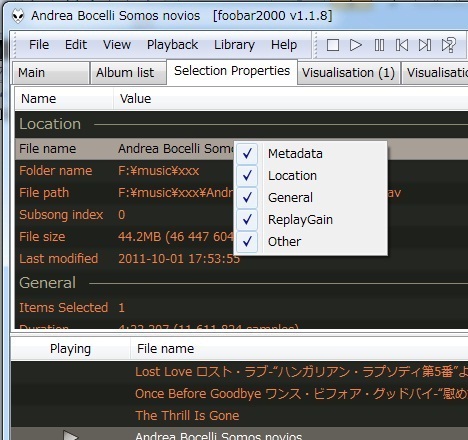Image resolution: width=468 pixels, height=440 pixels.
Task: Skip to the next track
Action: click(x=425, y=45)
